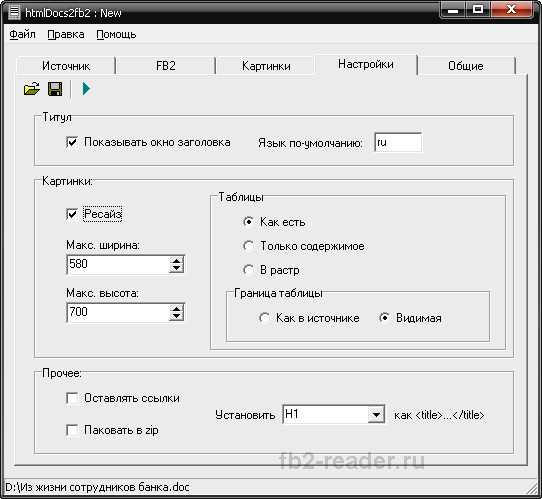This screenshot has width=542, height=499.
Task: Open the Файл menu
Action: [22, 34]
